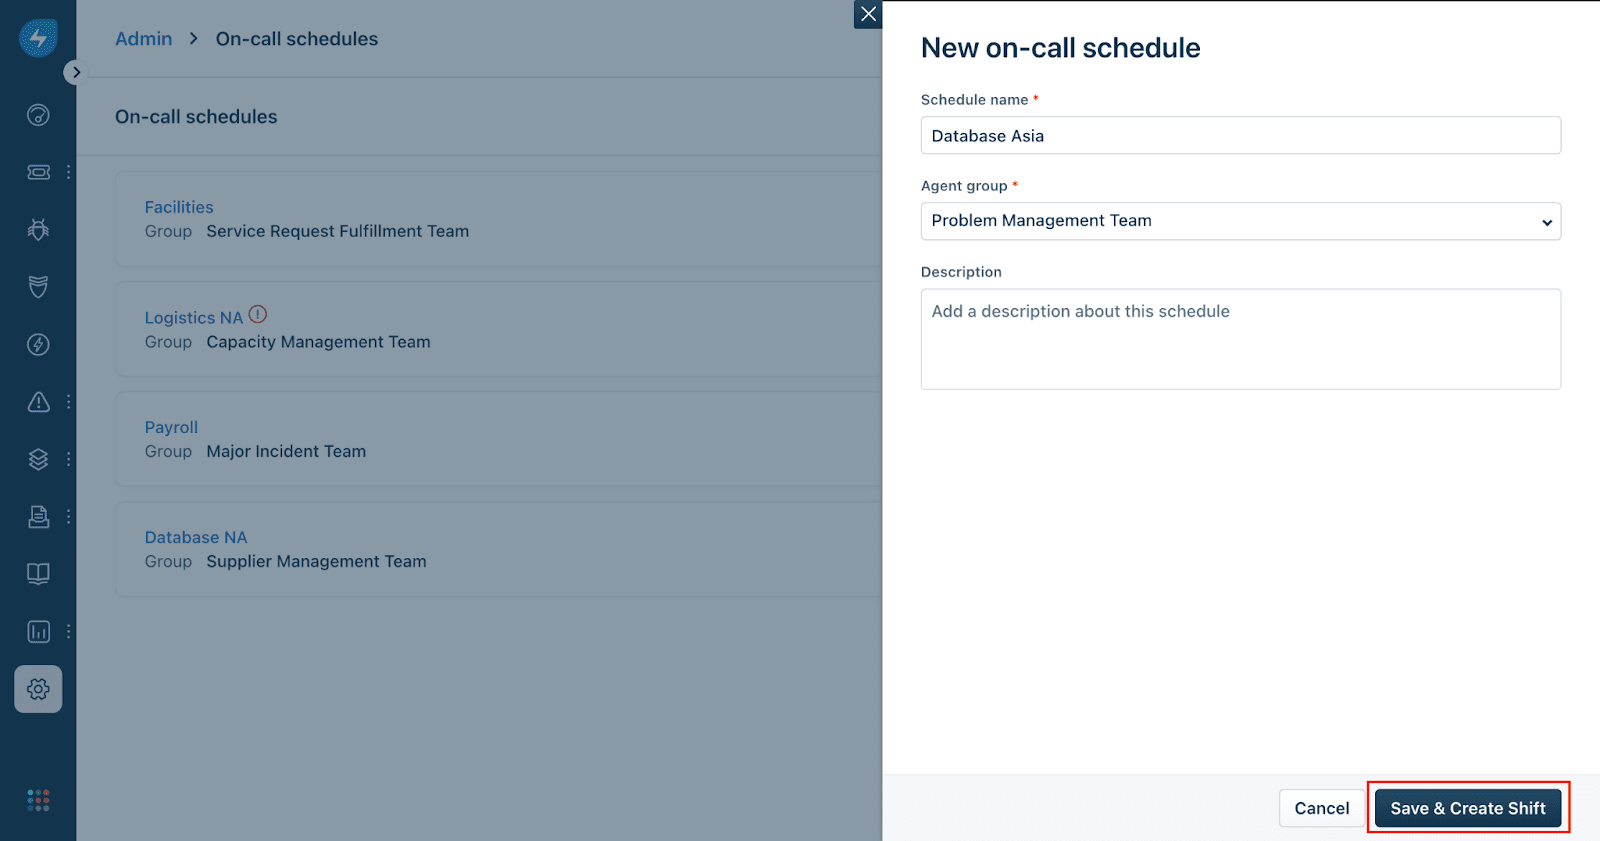Viewport: 1600px width, 841px height.
Task: Open the Agent group dropdown
Action: [1240, 221]
